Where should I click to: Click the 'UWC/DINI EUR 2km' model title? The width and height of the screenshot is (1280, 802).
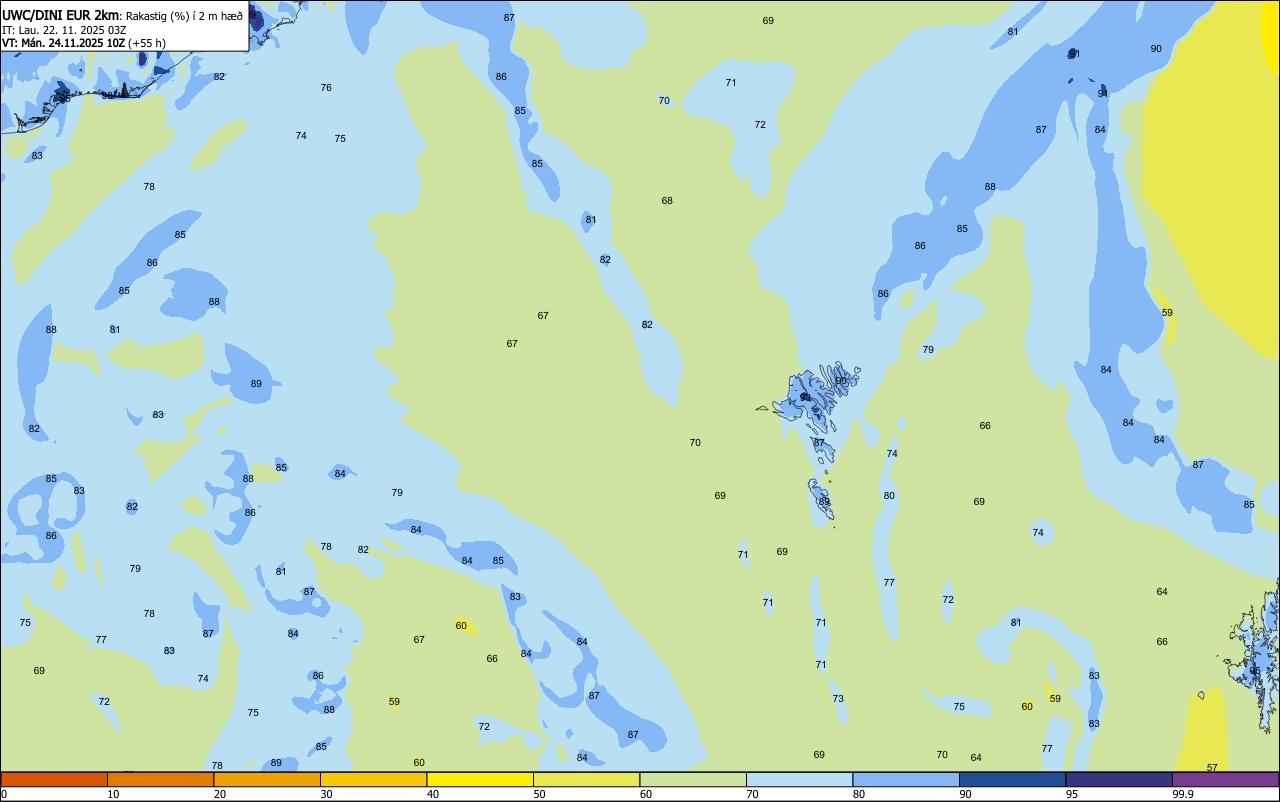tap(60, 14)
